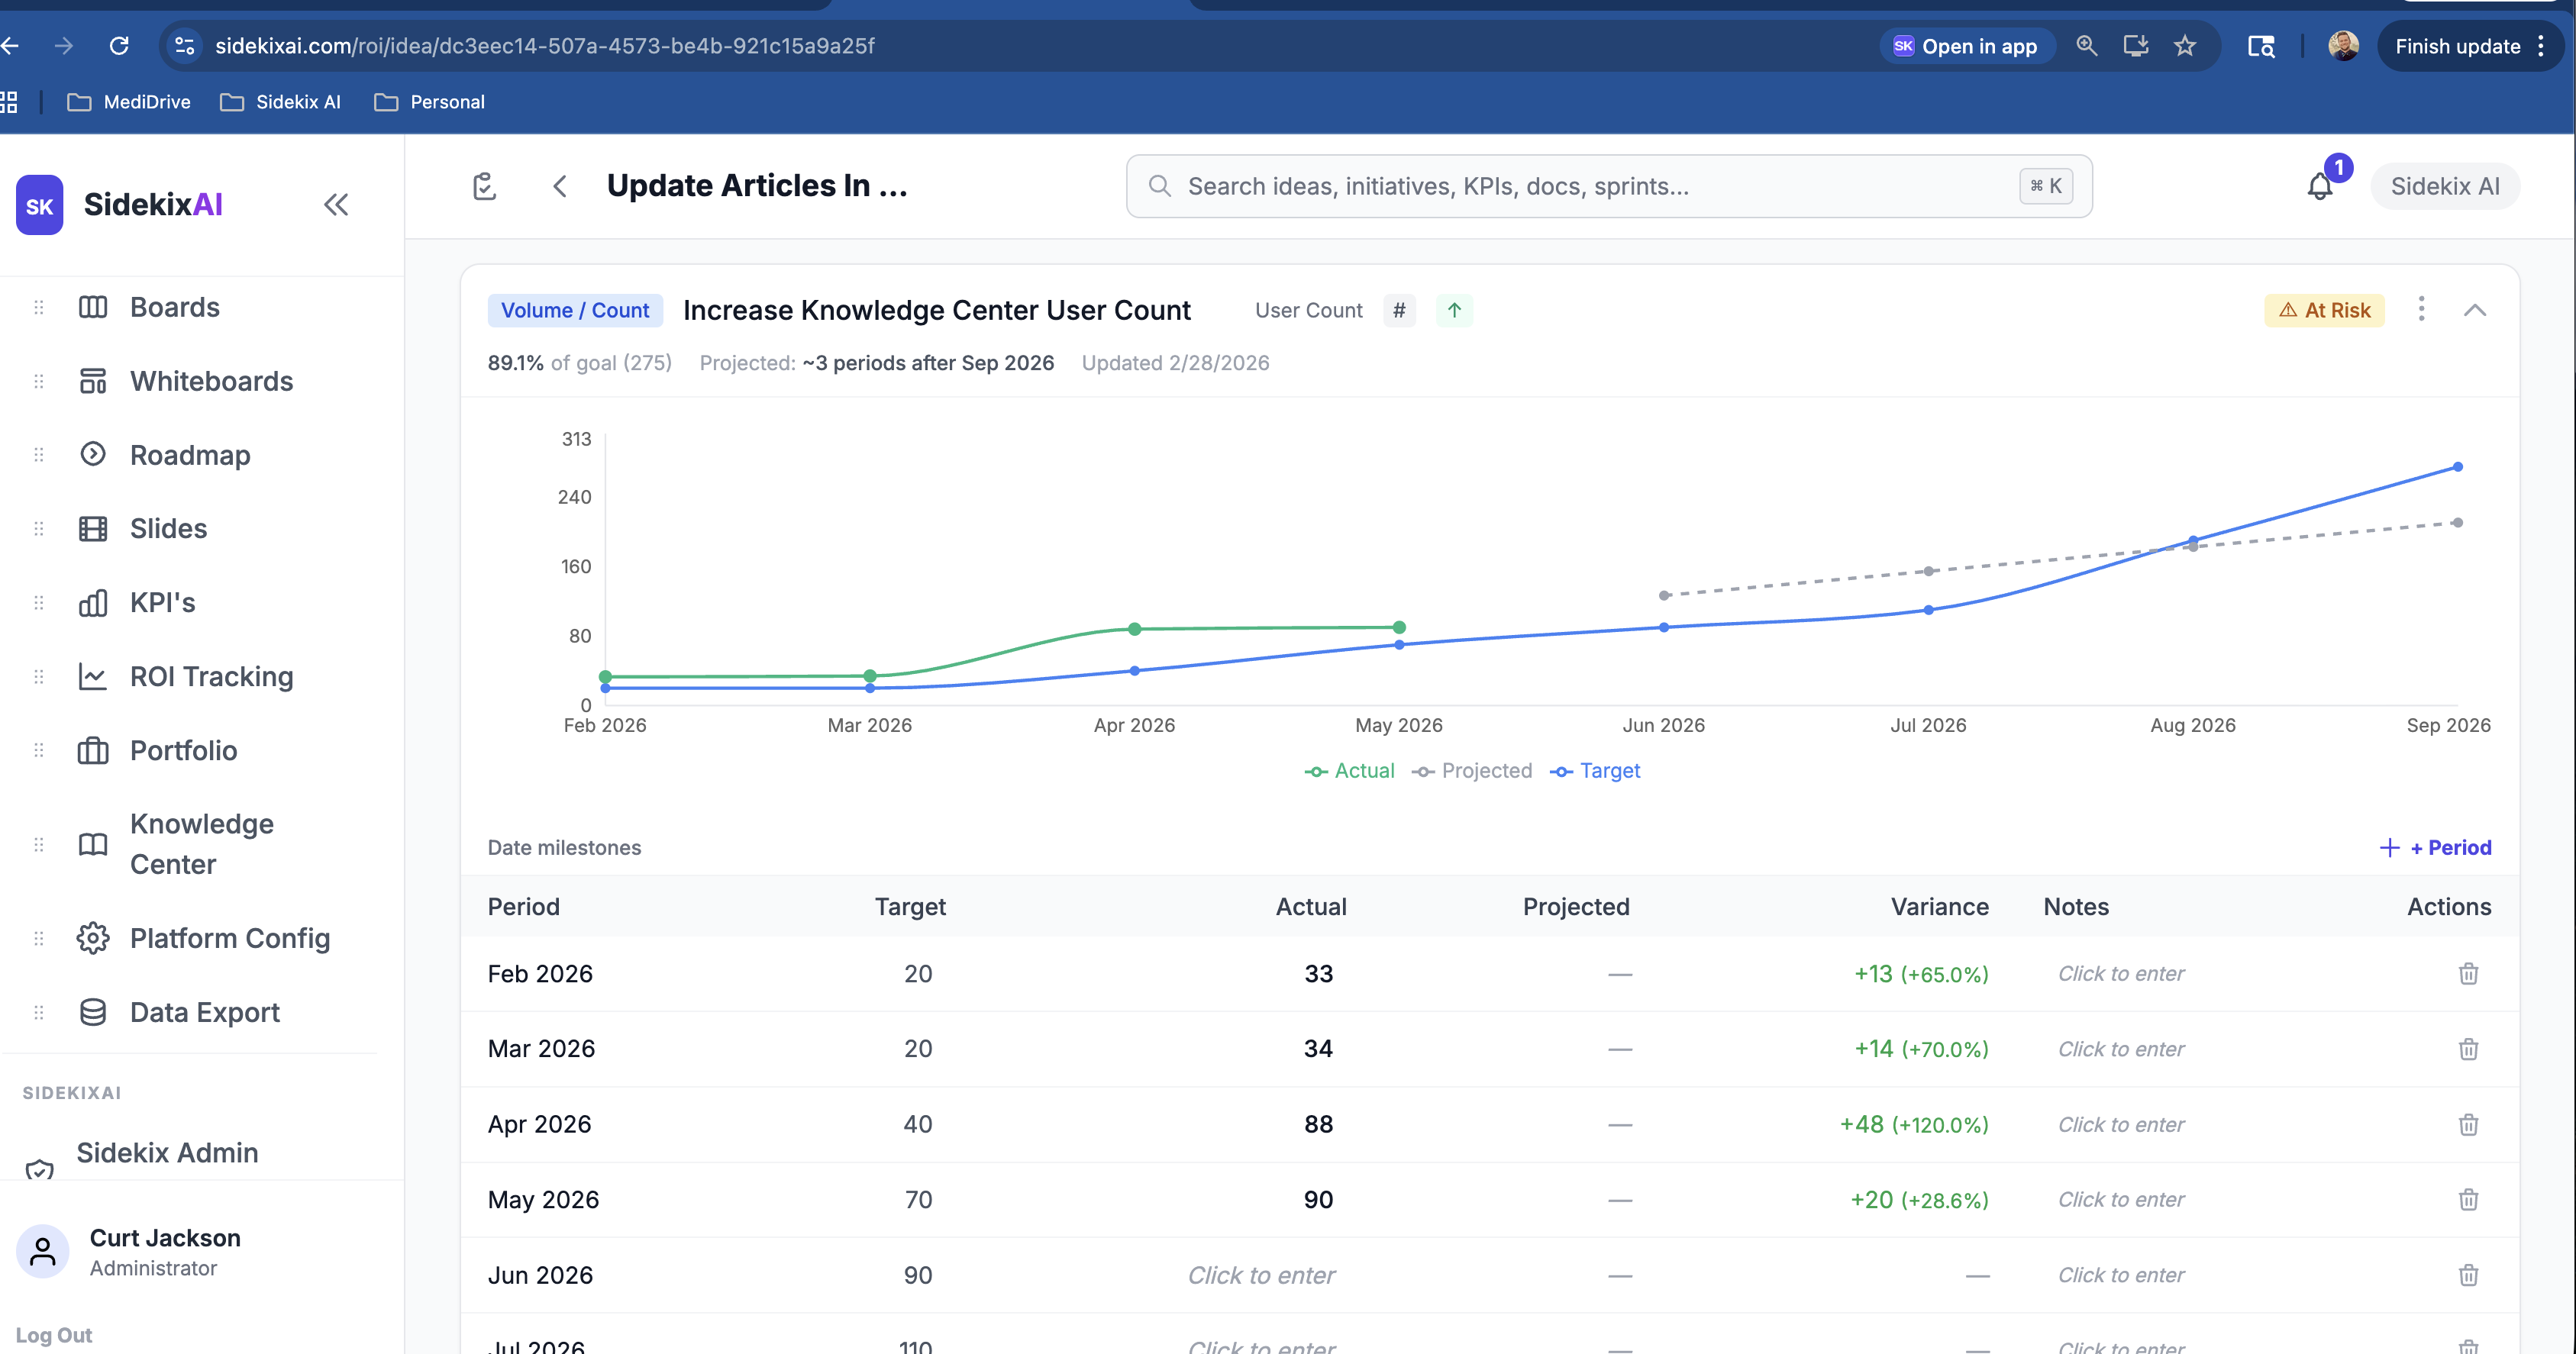Open Portfolio from the sidebar
This screenshot has height=1354, width=2576.
click(x=183, y=751)
